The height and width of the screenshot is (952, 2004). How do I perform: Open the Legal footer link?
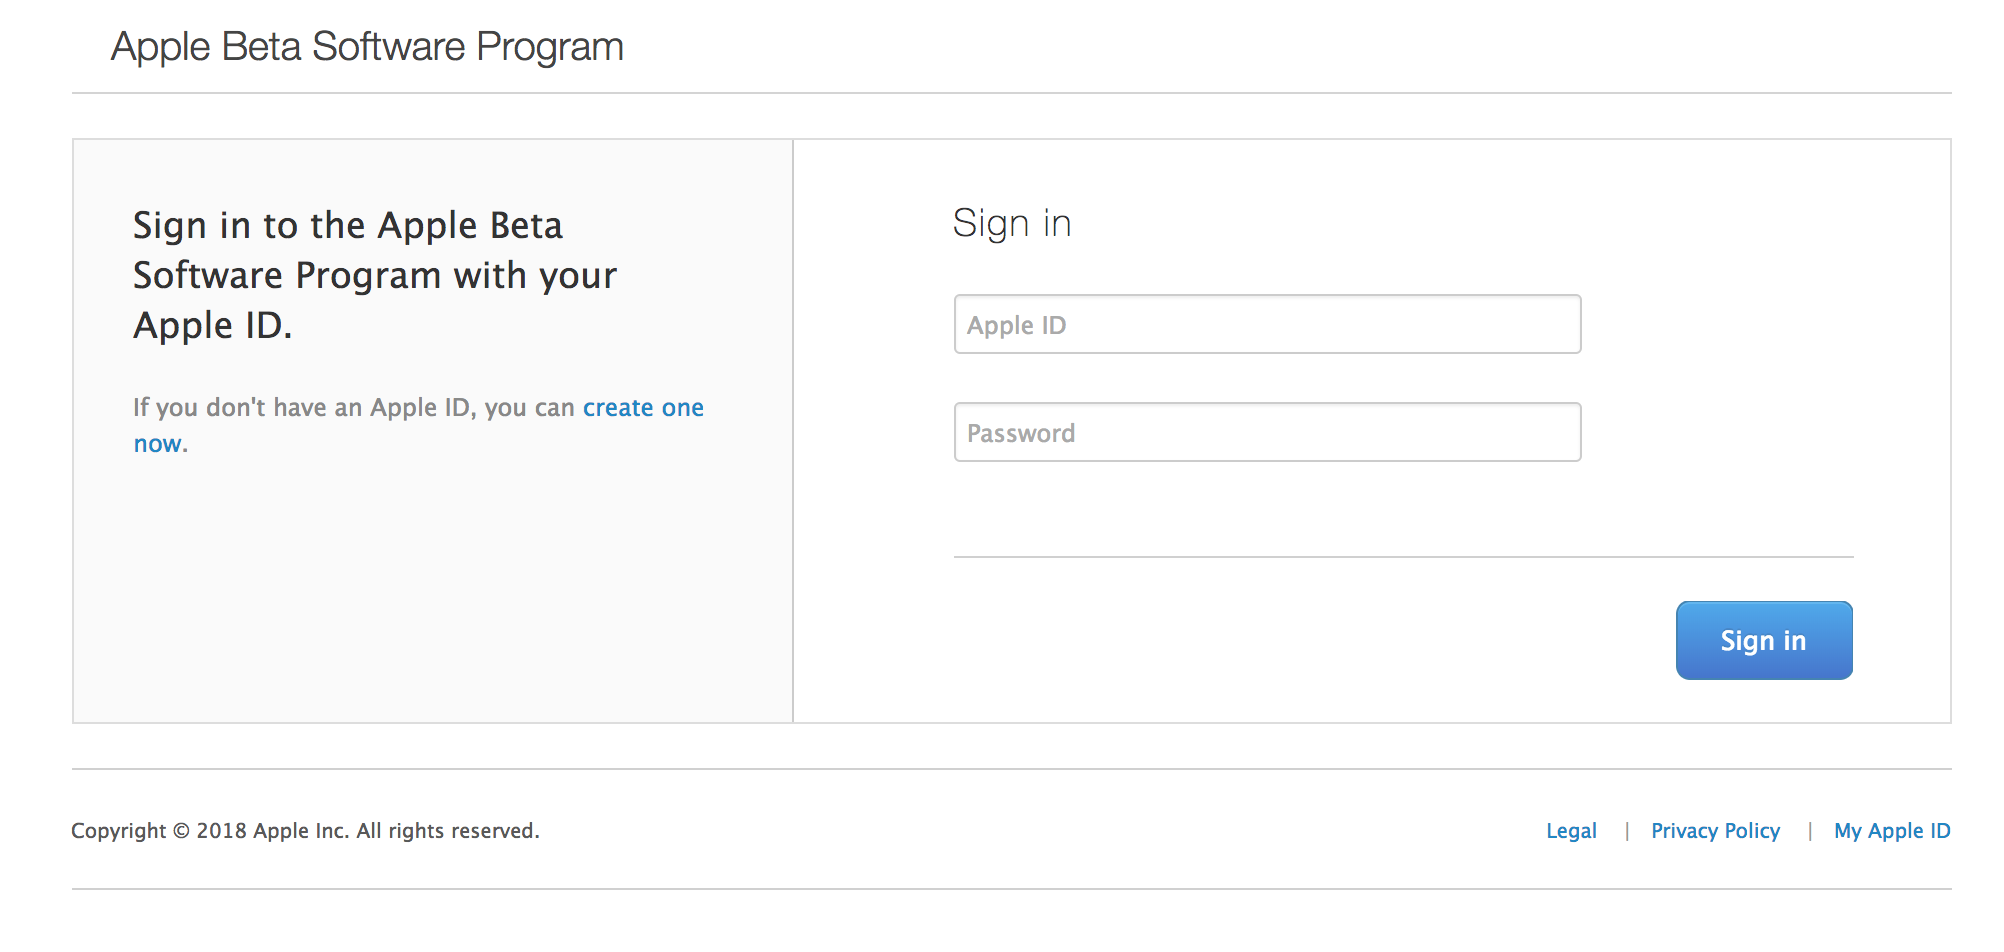pos(1571,831)
